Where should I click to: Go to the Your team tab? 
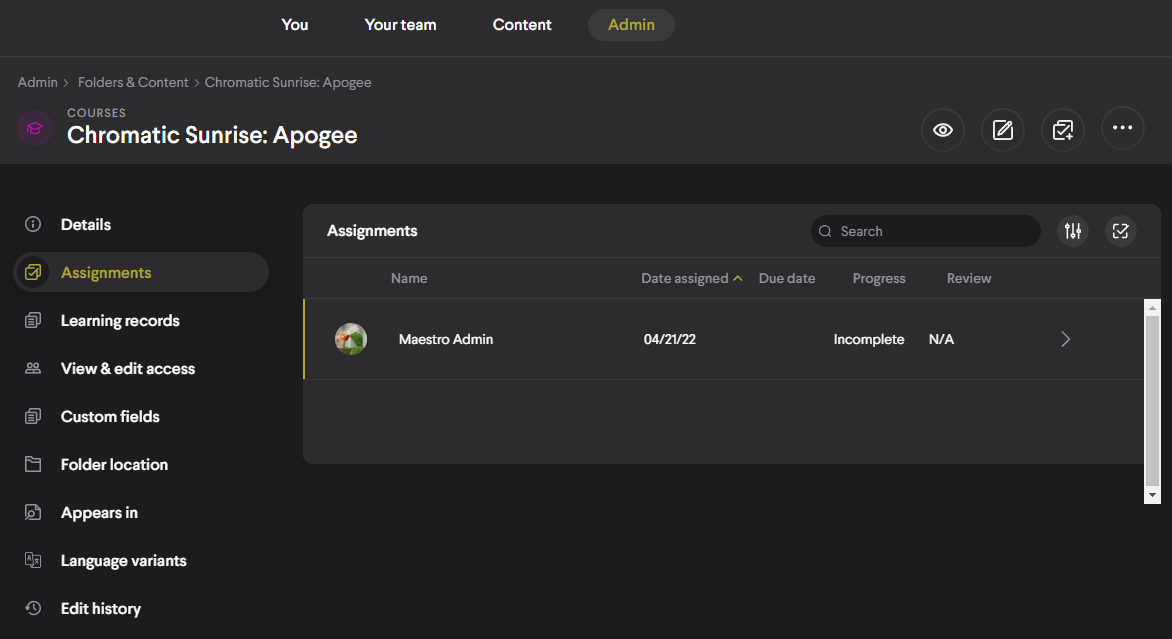tap(400, 25)
